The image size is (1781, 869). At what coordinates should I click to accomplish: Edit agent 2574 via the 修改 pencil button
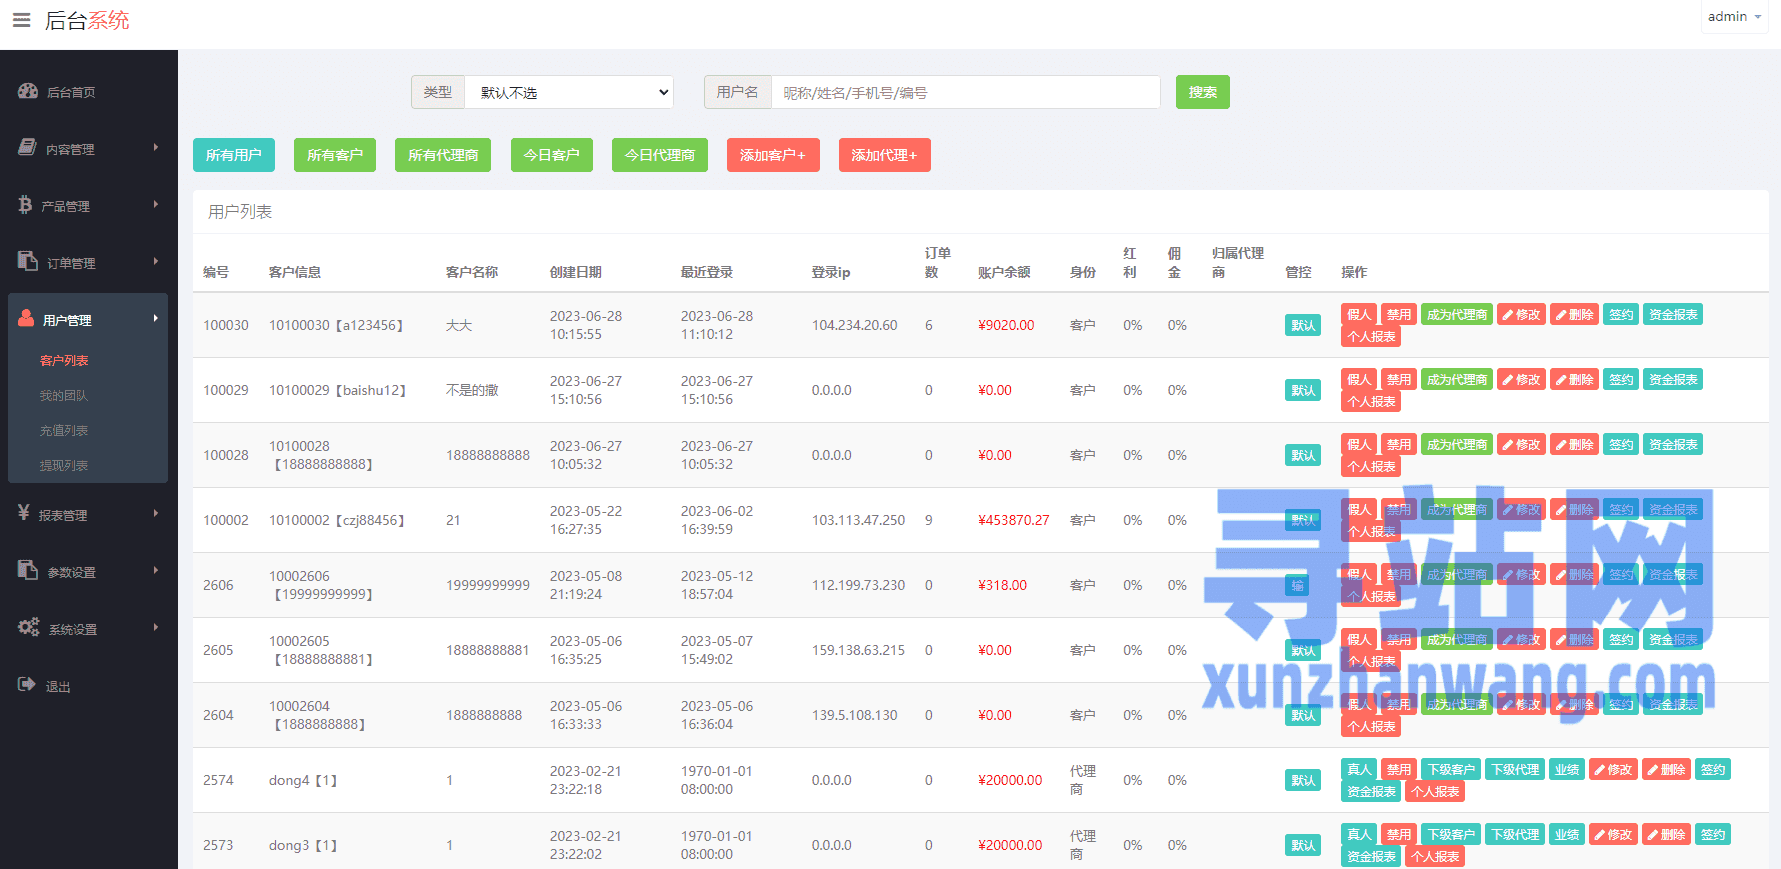1613,770
